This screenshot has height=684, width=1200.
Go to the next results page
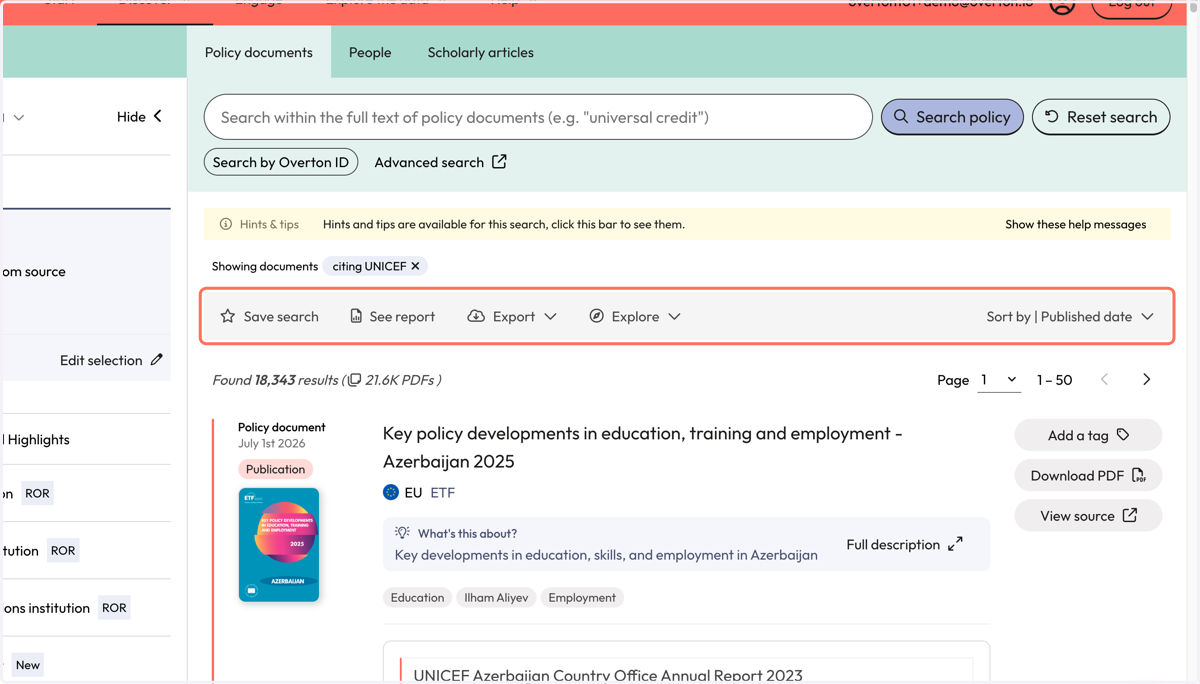click(x=1146, y=380)
